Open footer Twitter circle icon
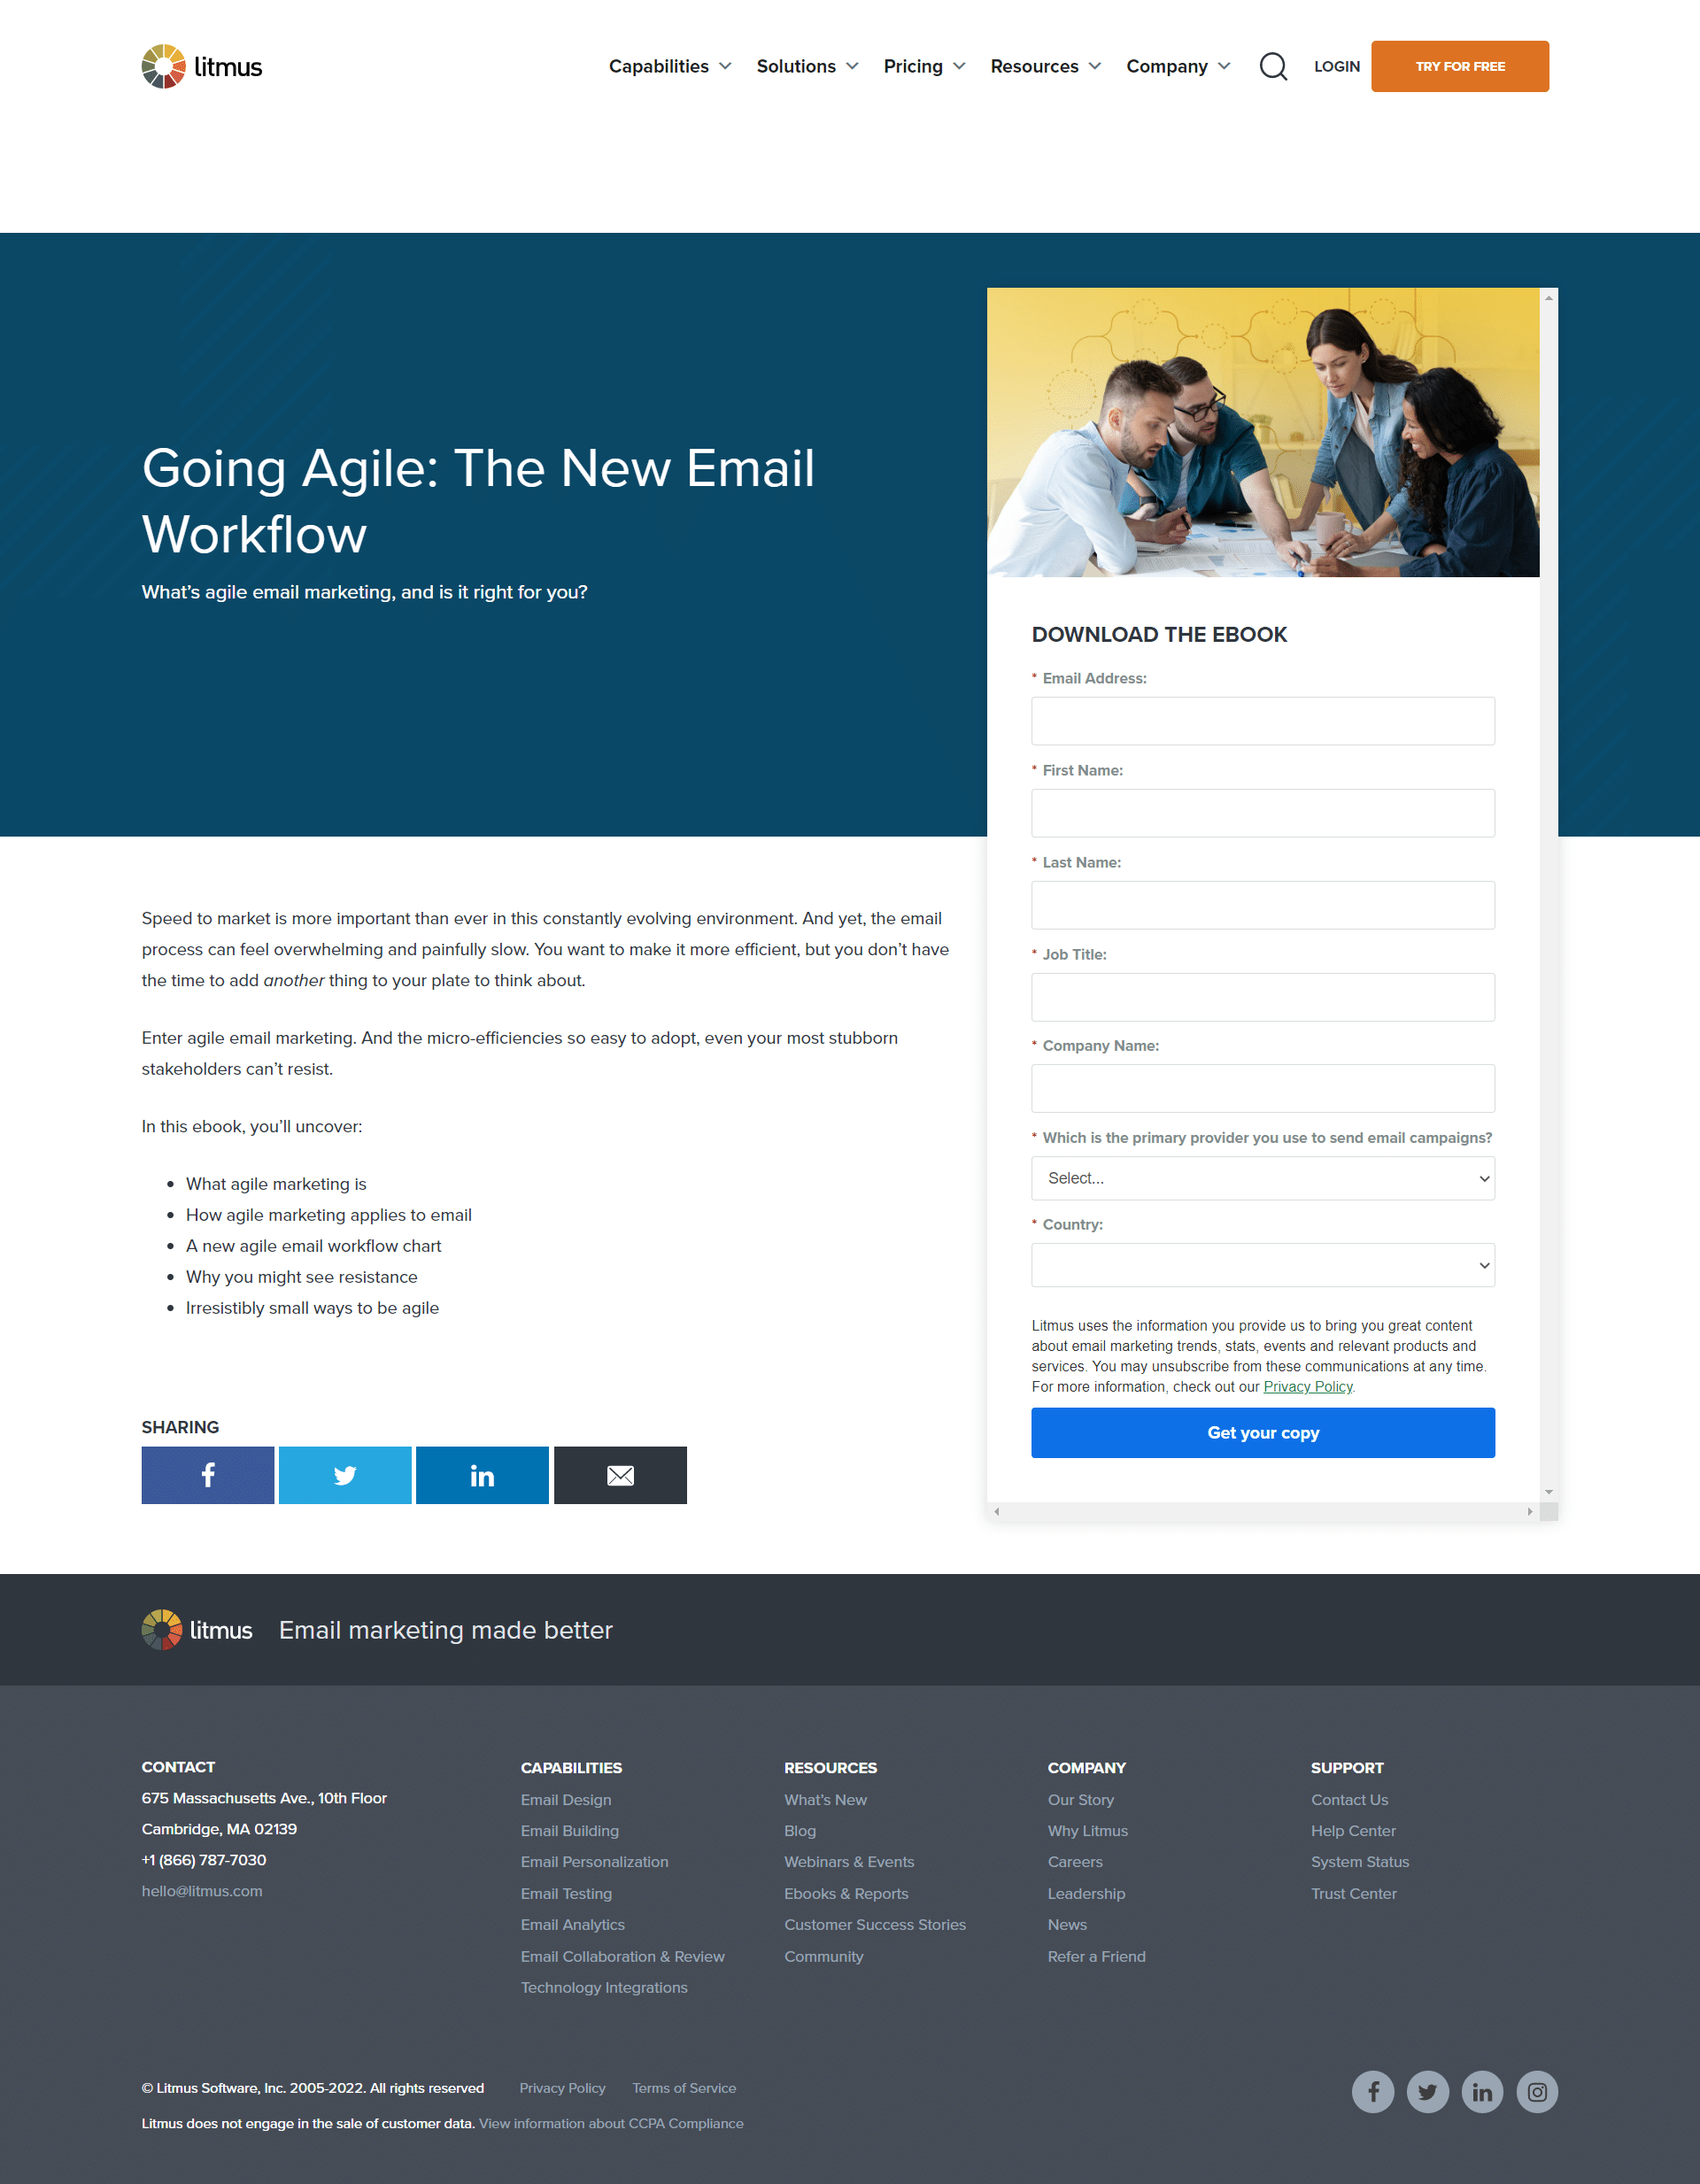Screen dimensions: 1700x2184 click(1428, 2091)
